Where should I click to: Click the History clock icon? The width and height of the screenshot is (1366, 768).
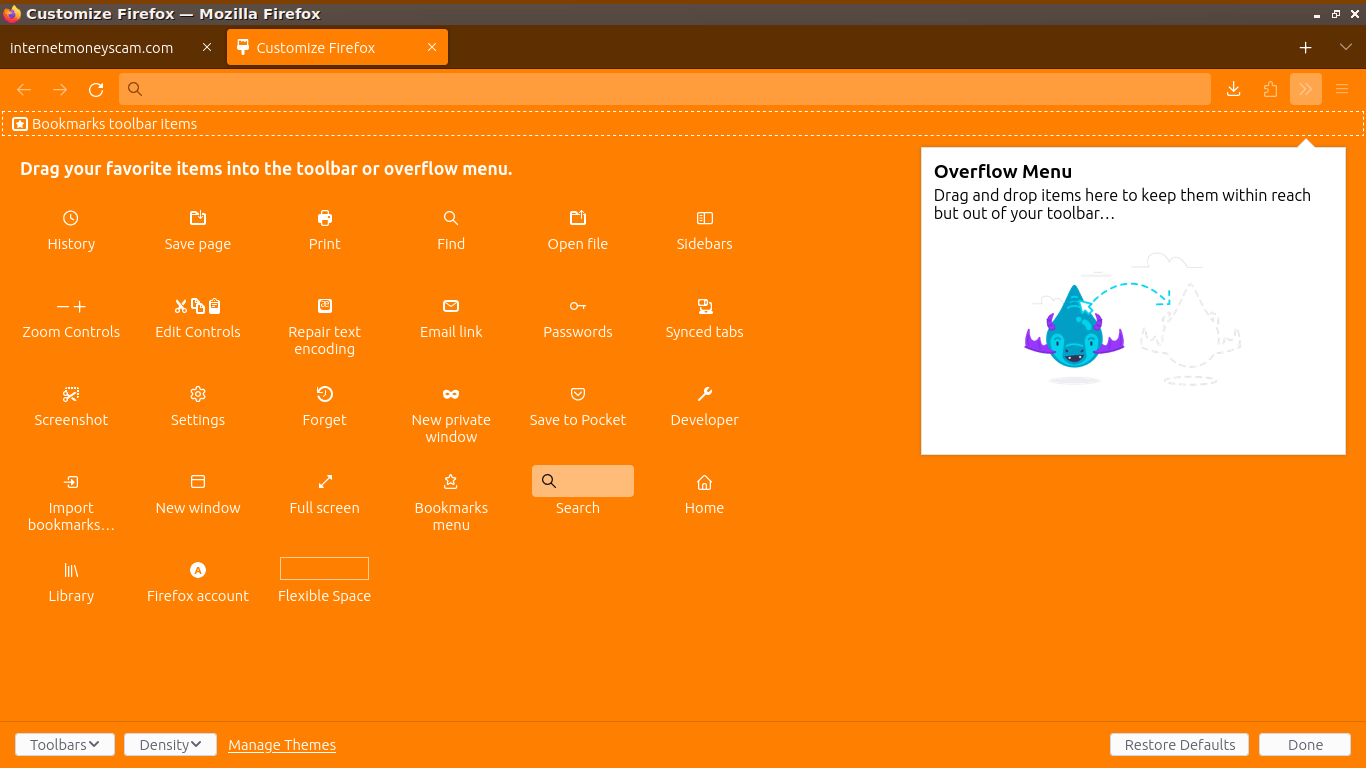[x=71, y=218]
